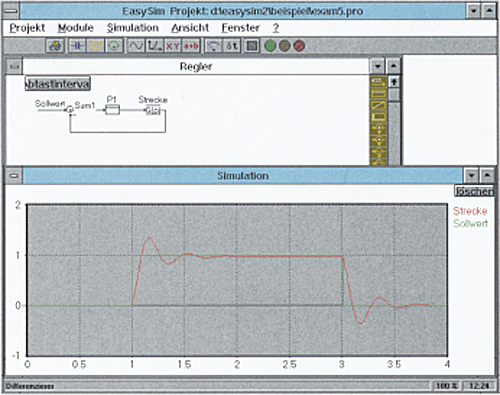Open the δt time step tool

coord(232,46)
